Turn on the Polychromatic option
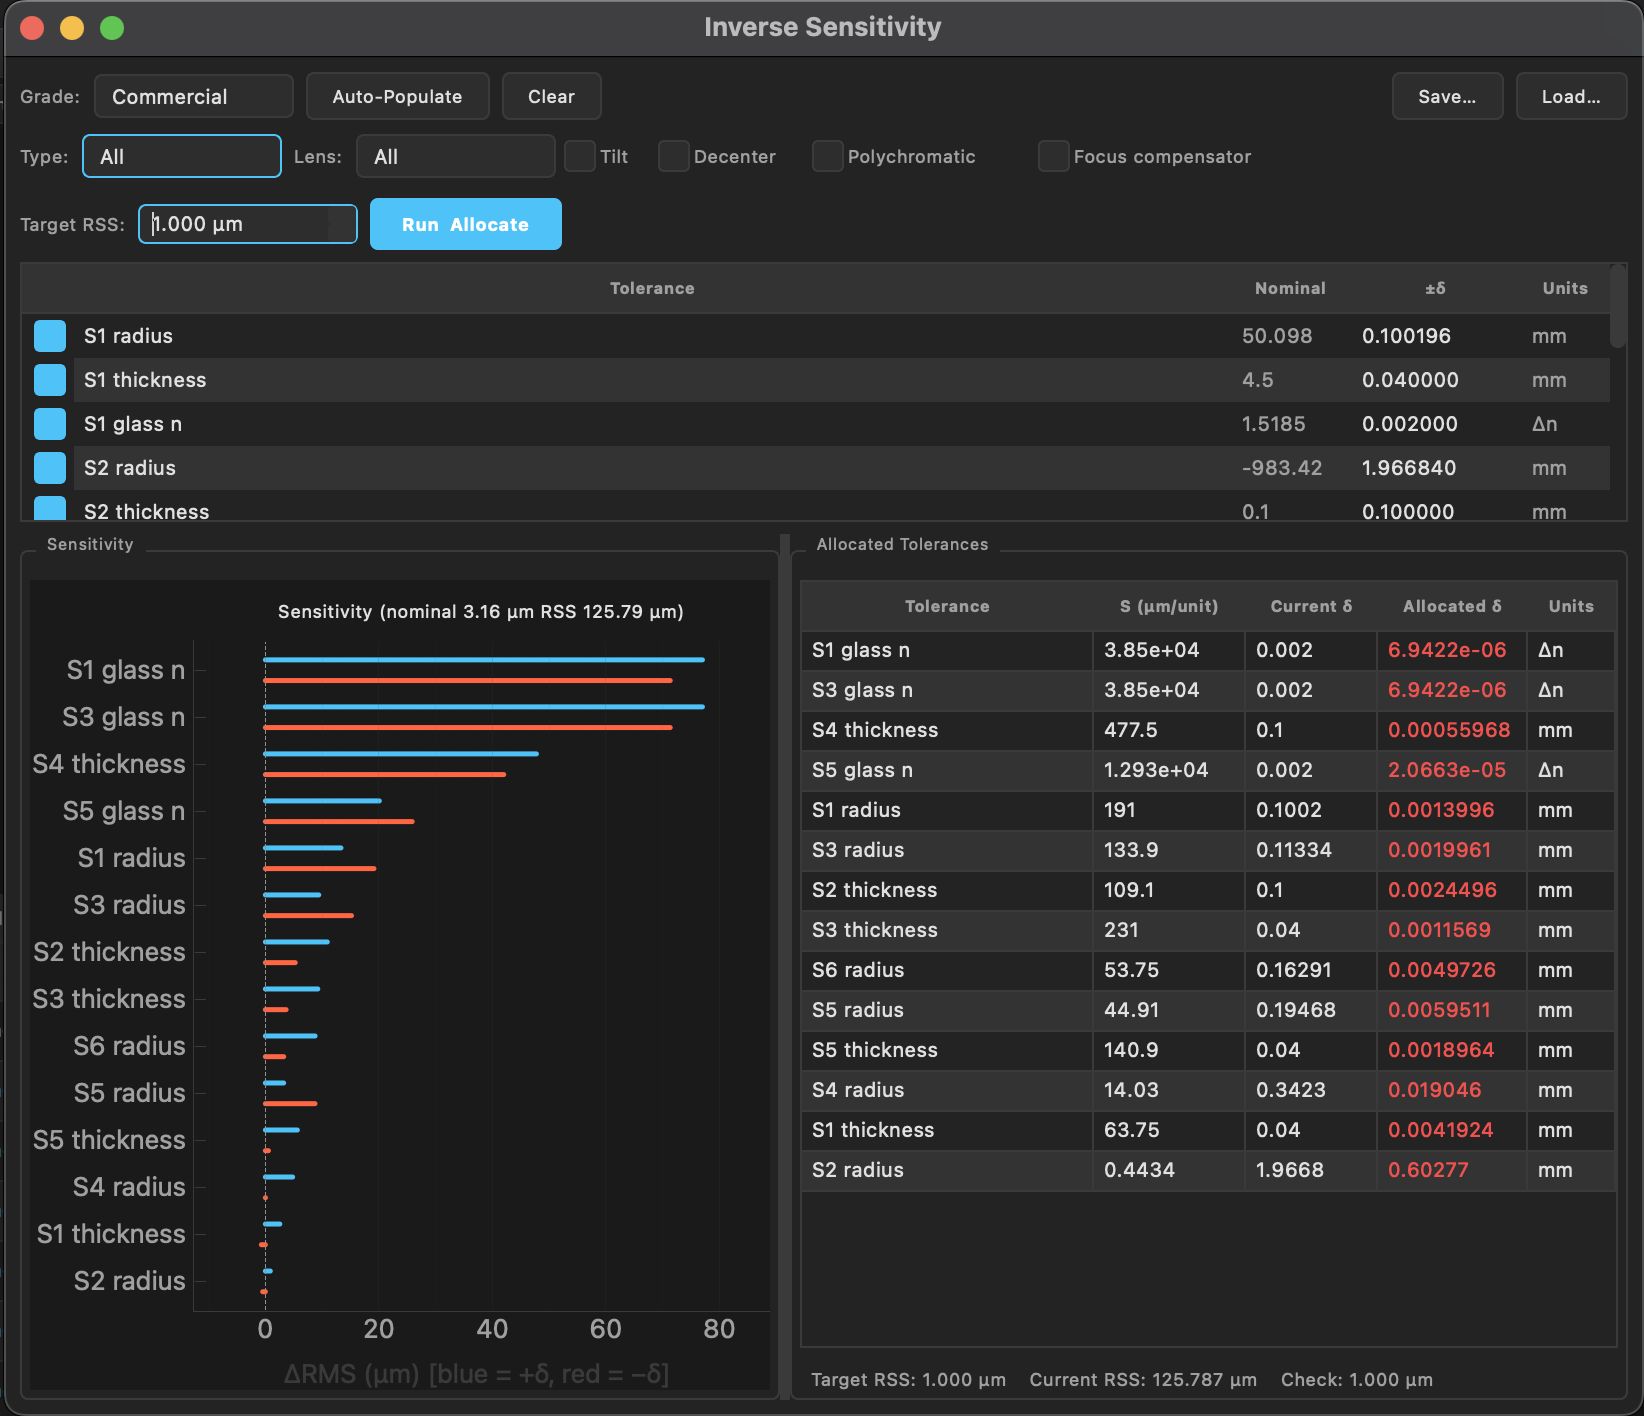The width and height of the screenshot is (1644, 1416). pyautogui.click(x=828, y=157)
